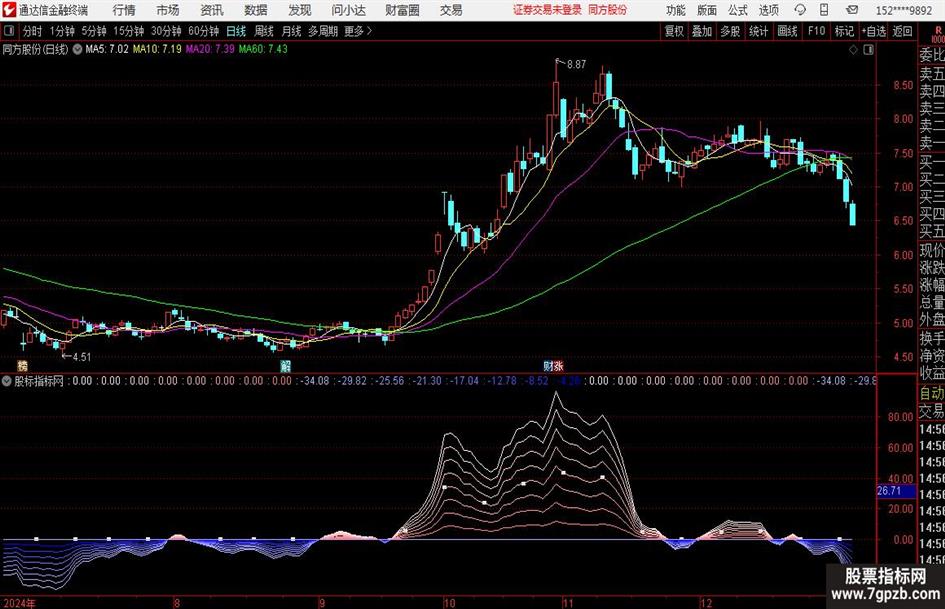The image size is (945, 609).
Task: Toggle the side panel icon above price axis
Action: [x=868, y=50]
